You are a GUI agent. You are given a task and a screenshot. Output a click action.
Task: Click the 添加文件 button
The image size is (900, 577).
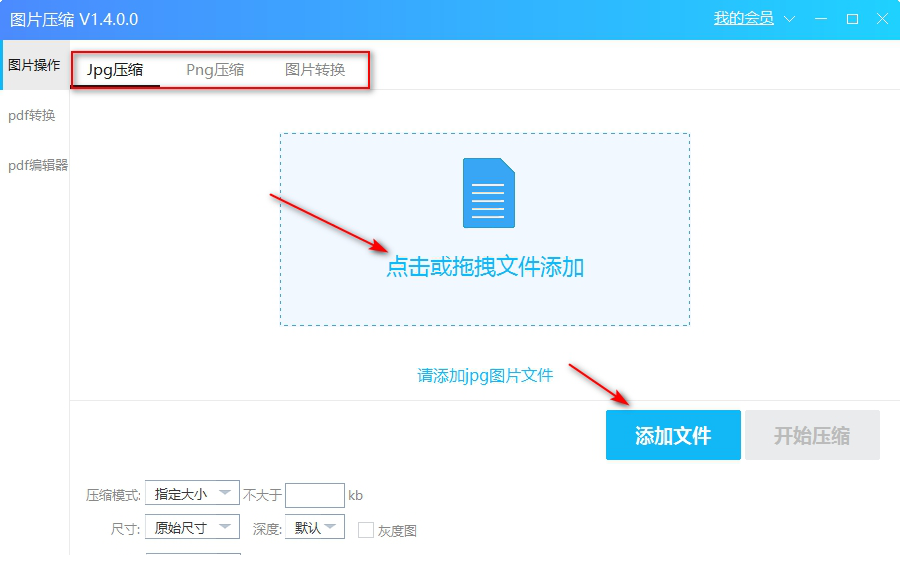point(673,435)
